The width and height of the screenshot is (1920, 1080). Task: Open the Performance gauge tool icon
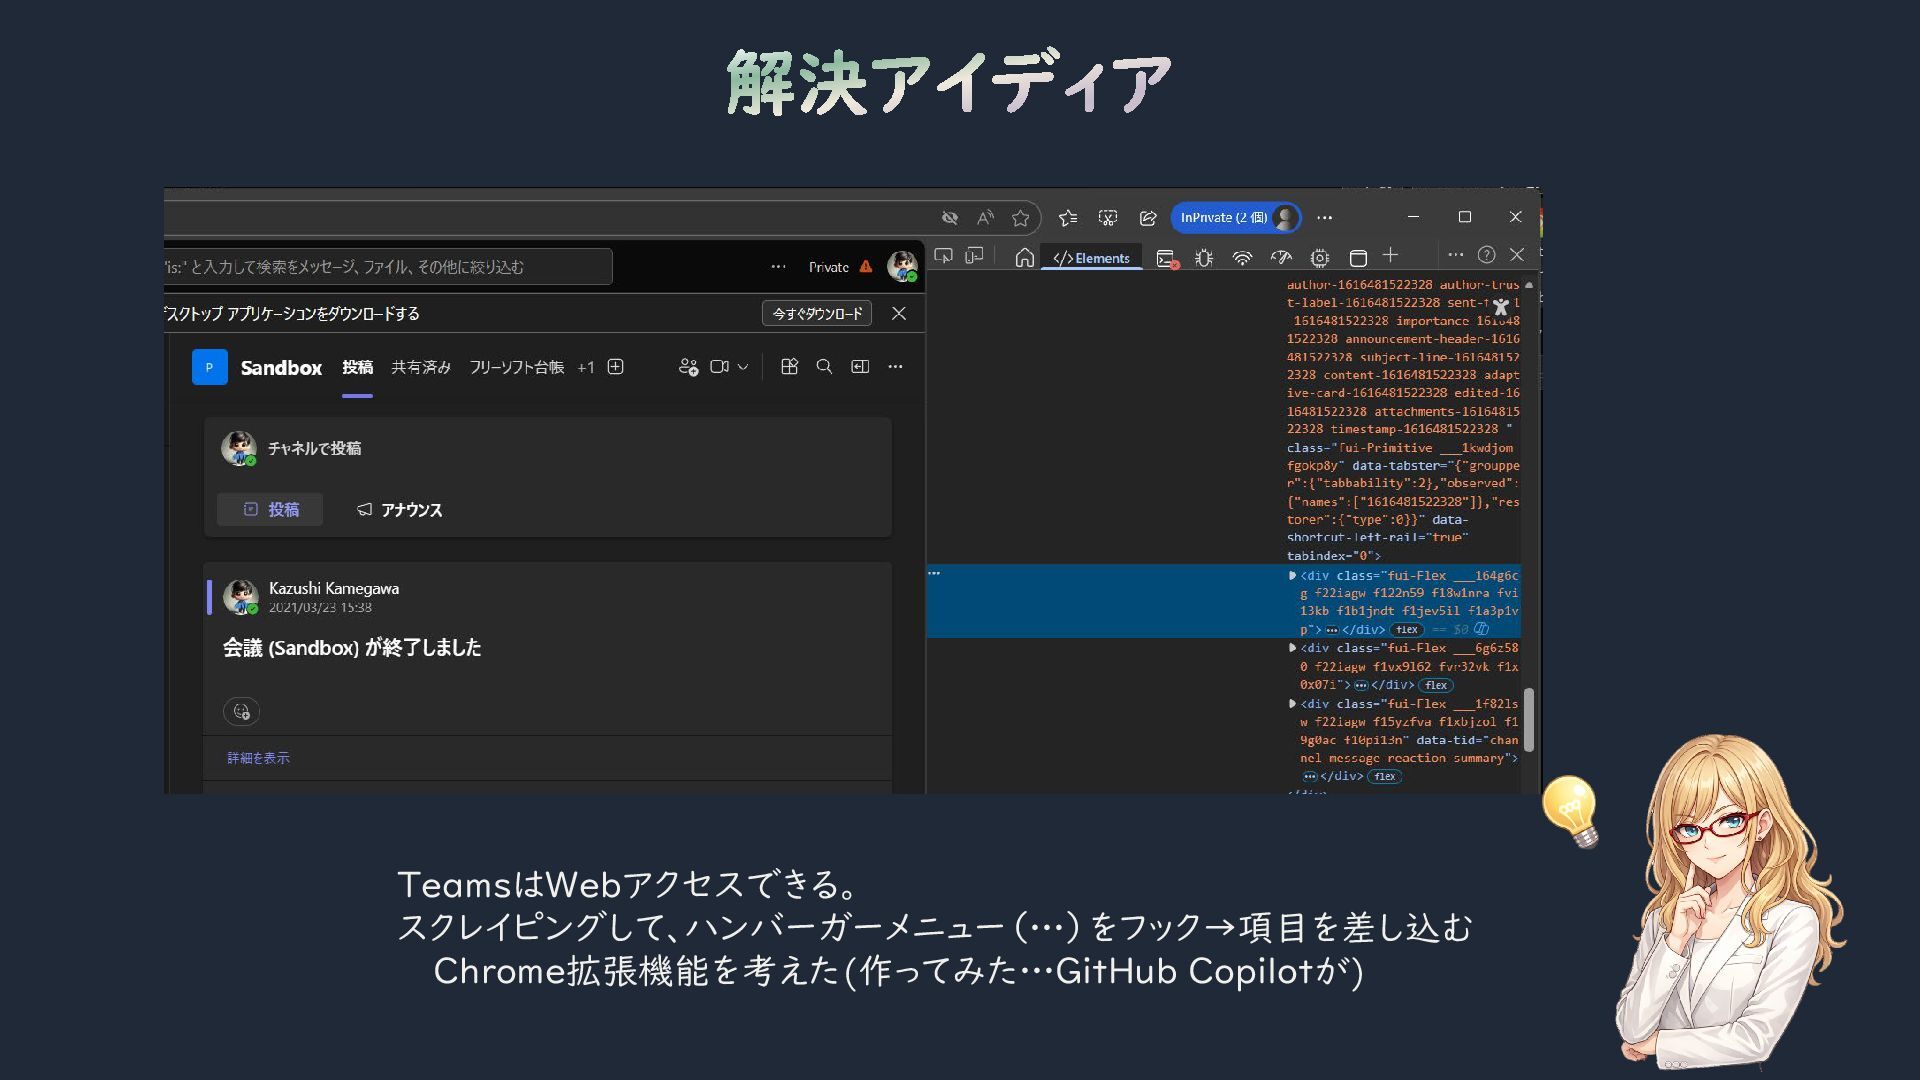[x=1281, y=258]
